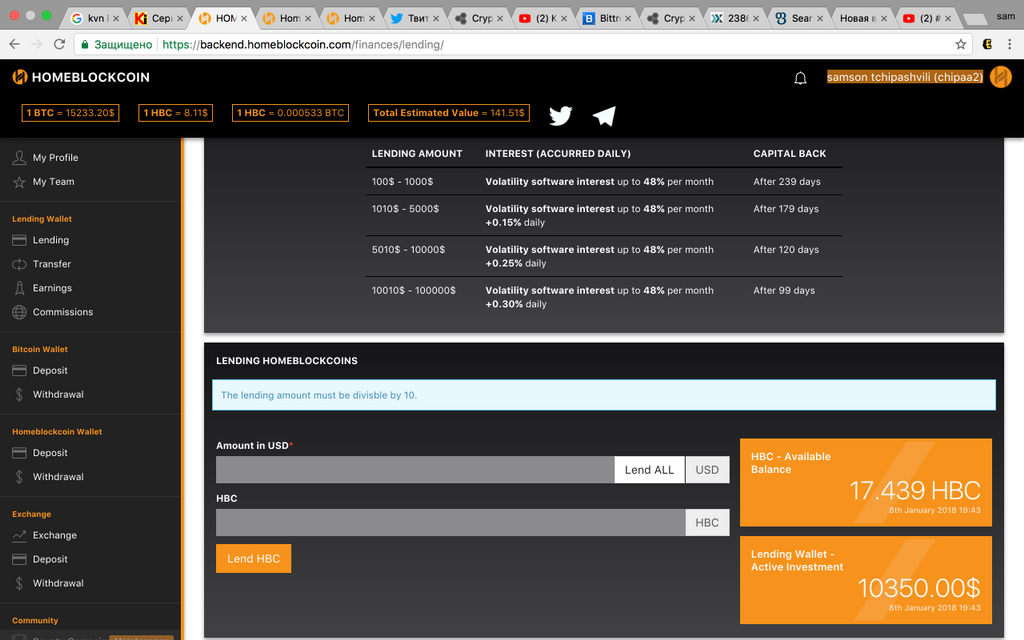This screenshot has width=1024, height=640.
Task: Switch to the 238 exchange tab
Action: point(735,18)
